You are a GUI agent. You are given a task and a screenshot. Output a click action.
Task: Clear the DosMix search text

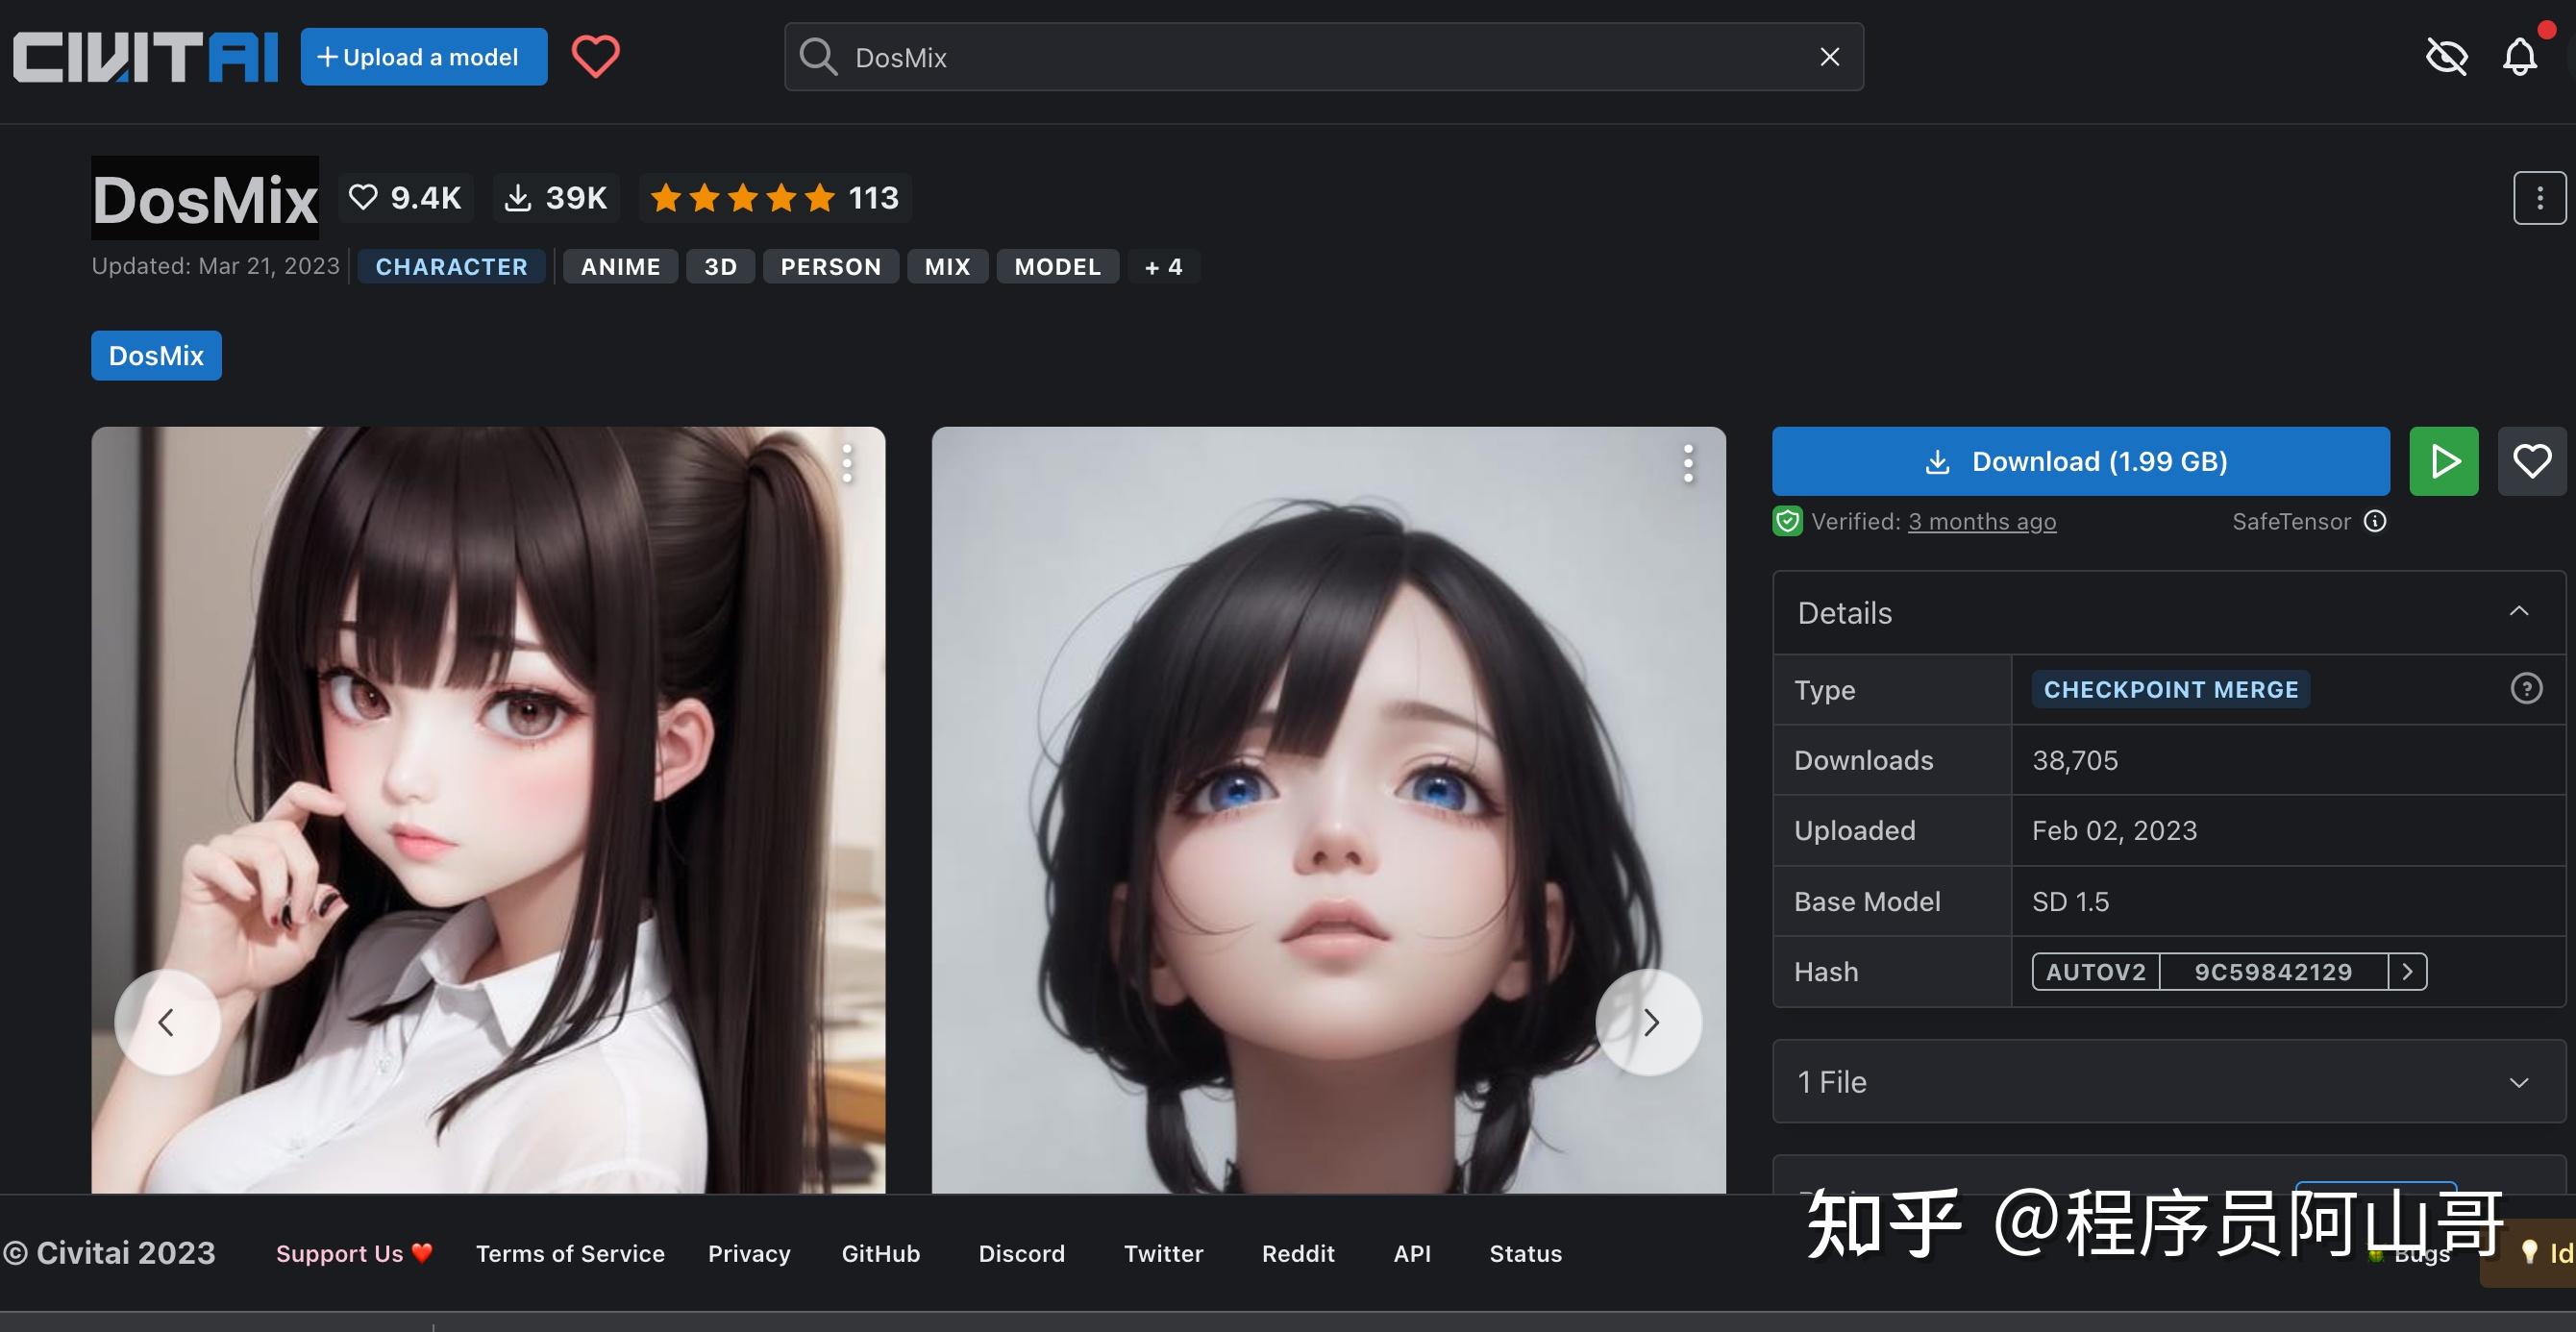pos(1829,57)
